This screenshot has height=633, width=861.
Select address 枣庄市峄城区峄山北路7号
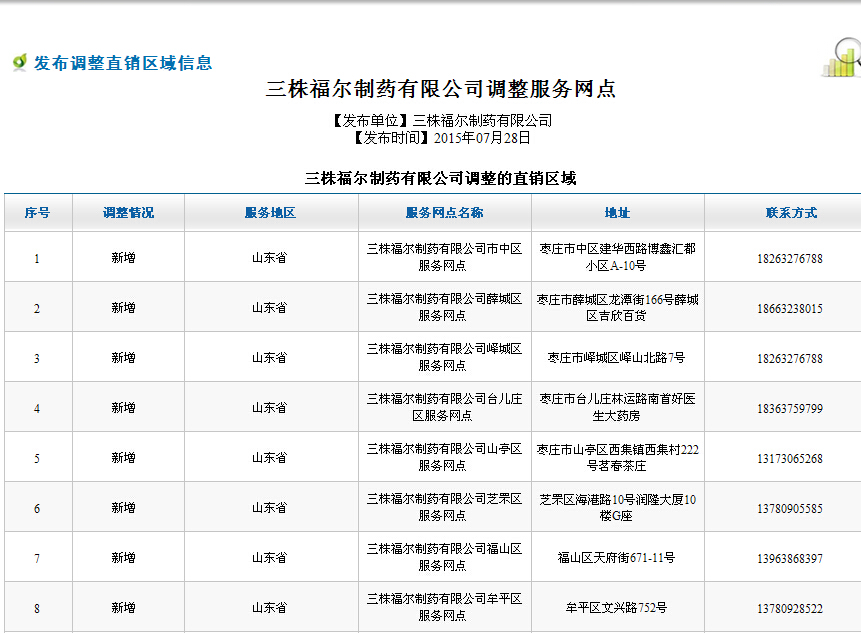pyautogui.click(x=616, y=358)
